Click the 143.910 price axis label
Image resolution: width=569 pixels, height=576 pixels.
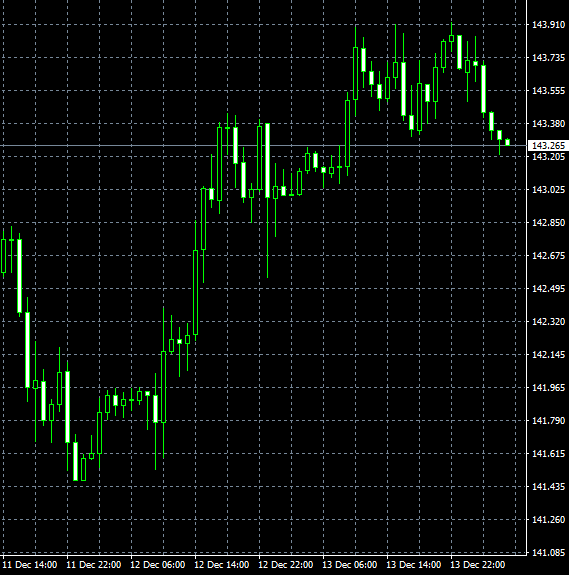pyautogui.click(x=548, y=25)
